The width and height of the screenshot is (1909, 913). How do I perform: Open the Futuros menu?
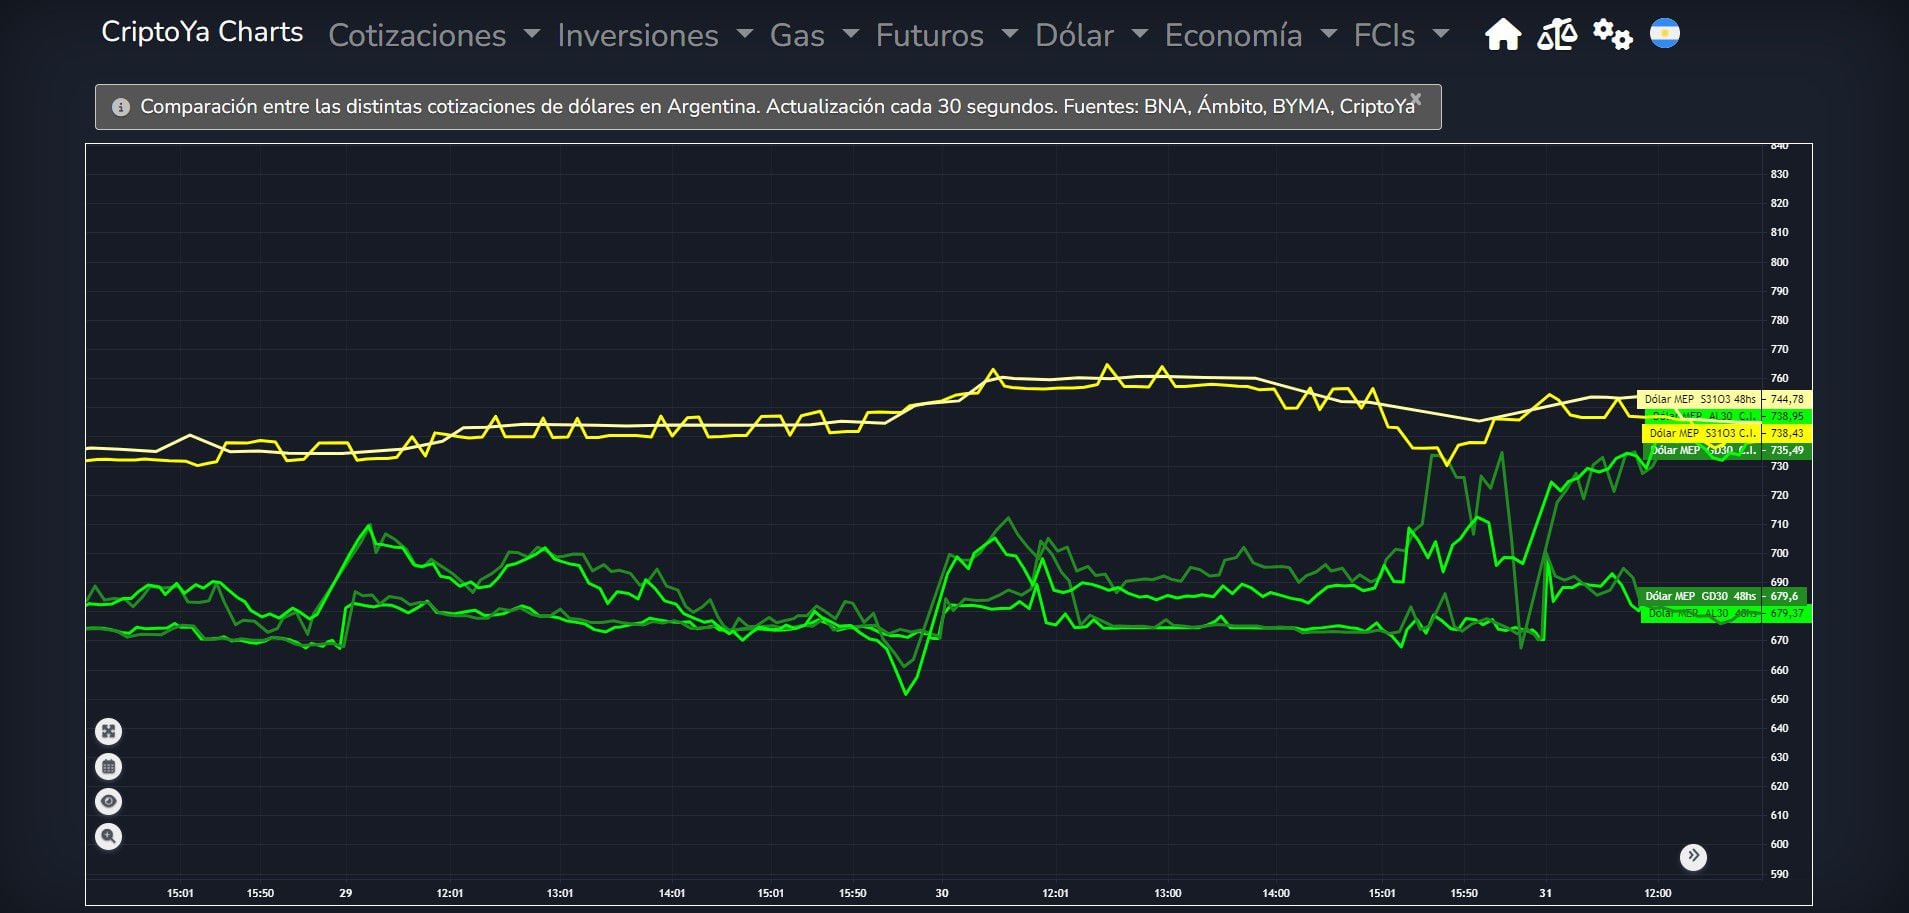(946, 35)
